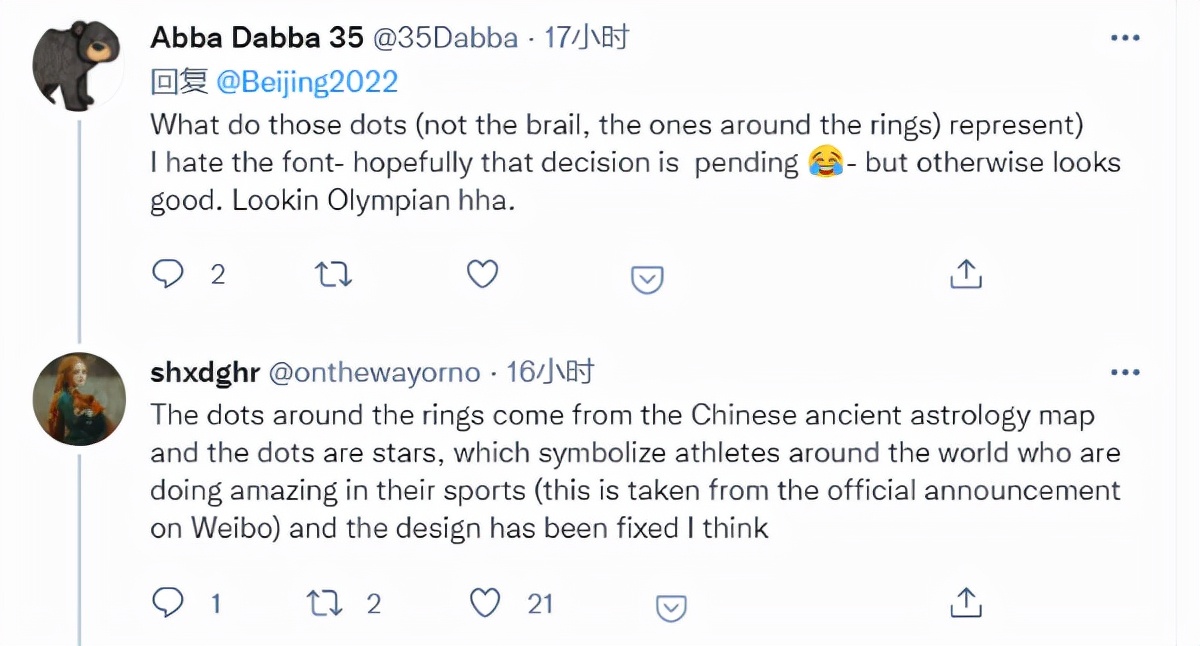Share shxdghr's reply
The image size is (1200, 646).
(965, 603)
